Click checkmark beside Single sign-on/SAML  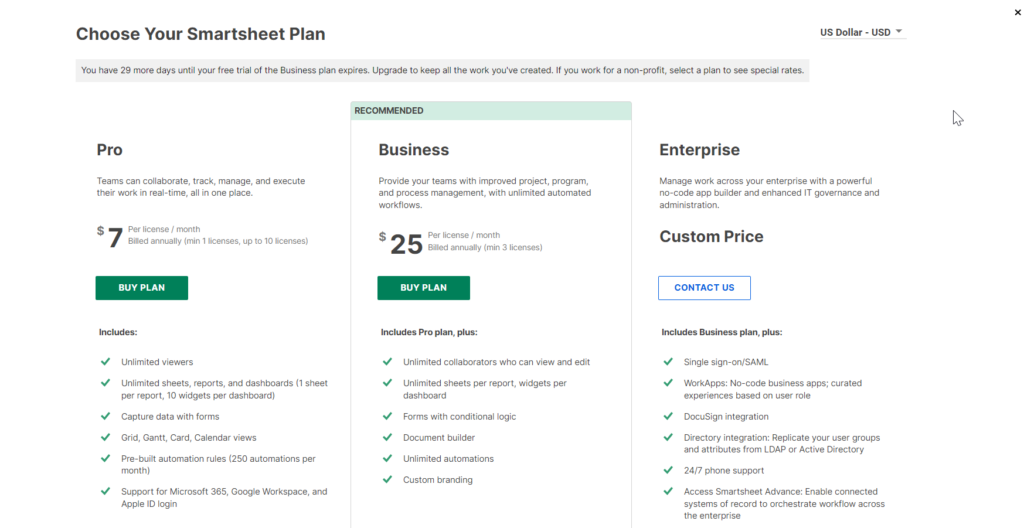668,361
